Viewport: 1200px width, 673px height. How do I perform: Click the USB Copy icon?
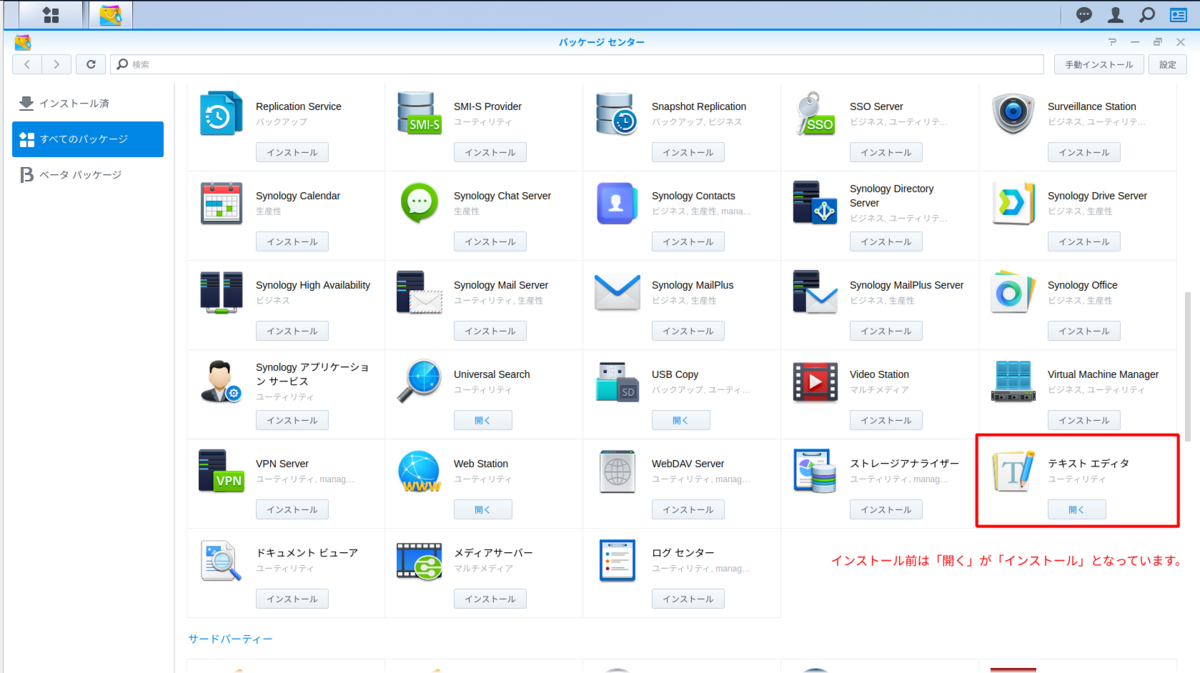(x=617, y=382)
